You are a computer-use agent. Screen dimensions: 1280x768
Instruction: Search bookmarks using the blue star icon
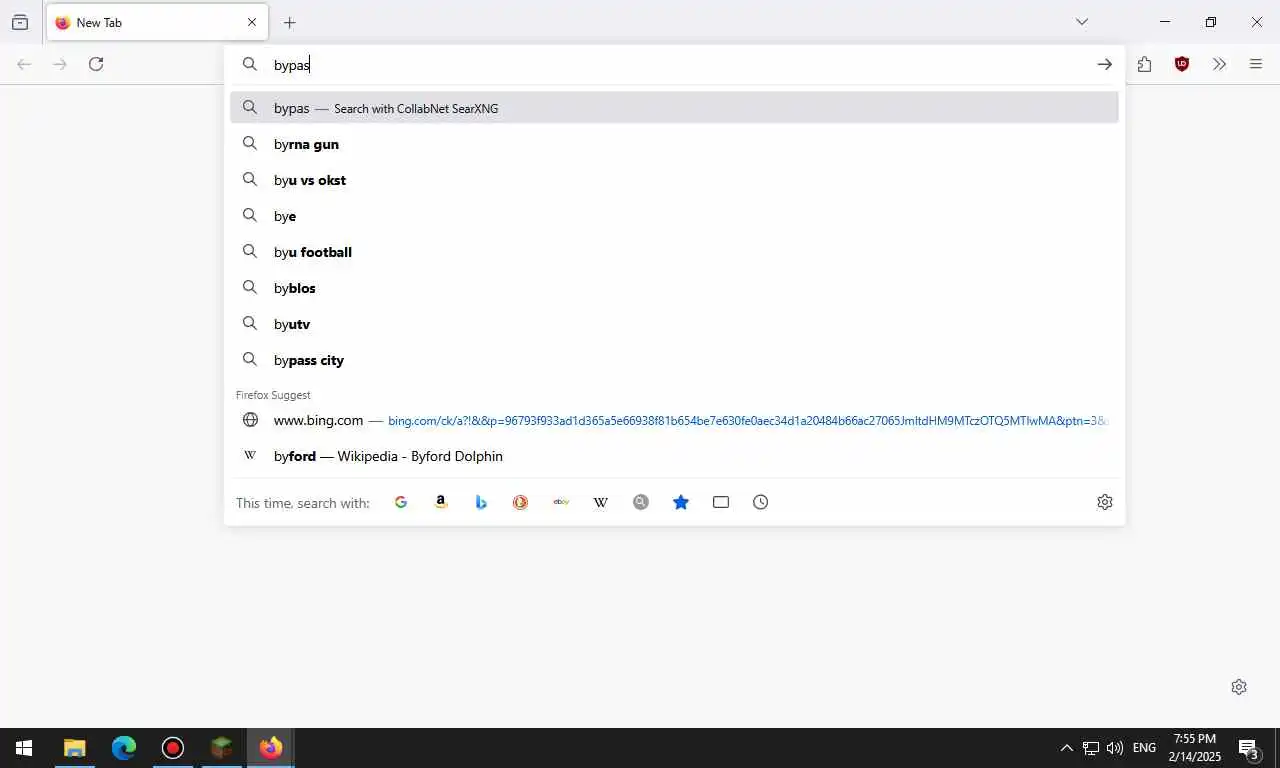(x=681, y=502)
